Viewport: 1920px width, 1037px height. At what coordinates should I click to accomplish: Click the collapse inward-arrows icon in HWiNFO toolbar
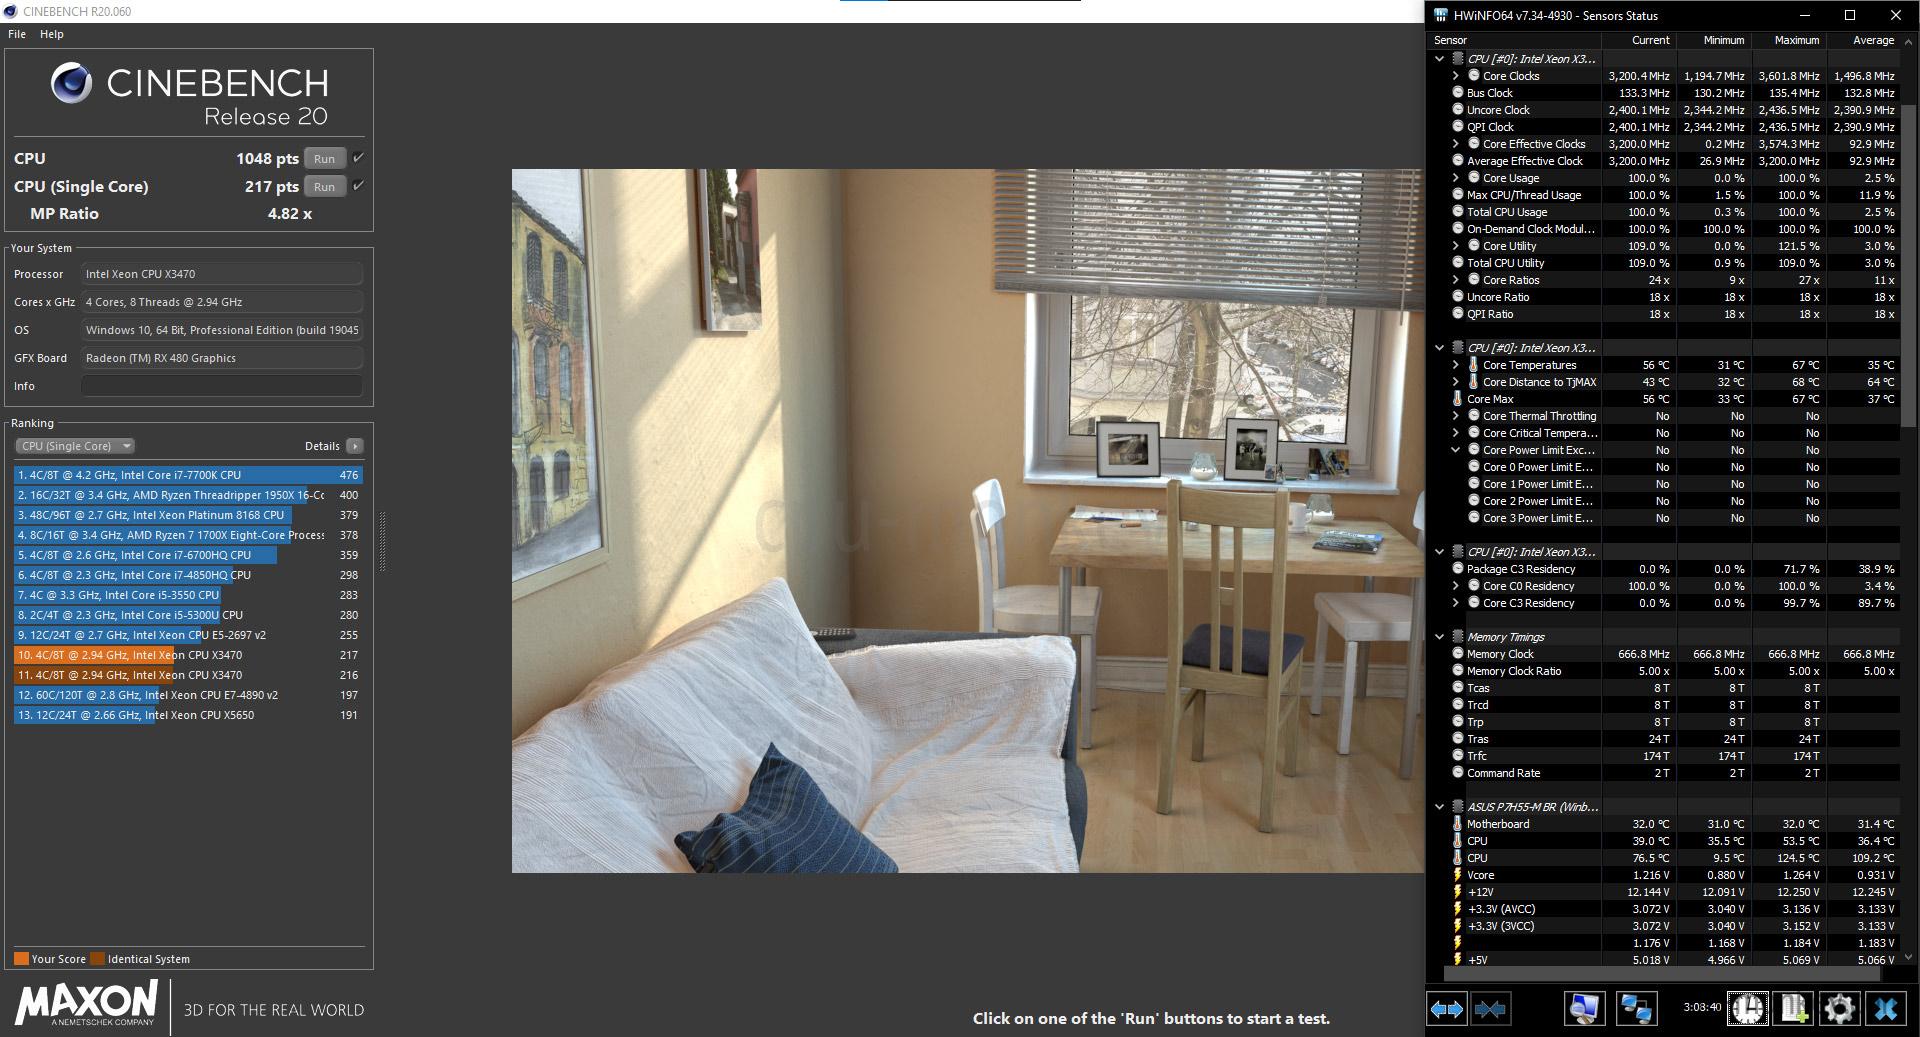(1490, 1008)
